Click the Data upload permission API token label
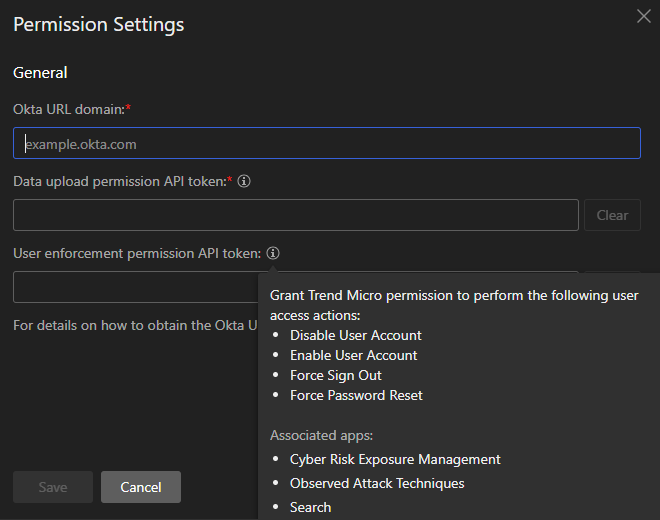660x520 pixels. coord(120,182)
